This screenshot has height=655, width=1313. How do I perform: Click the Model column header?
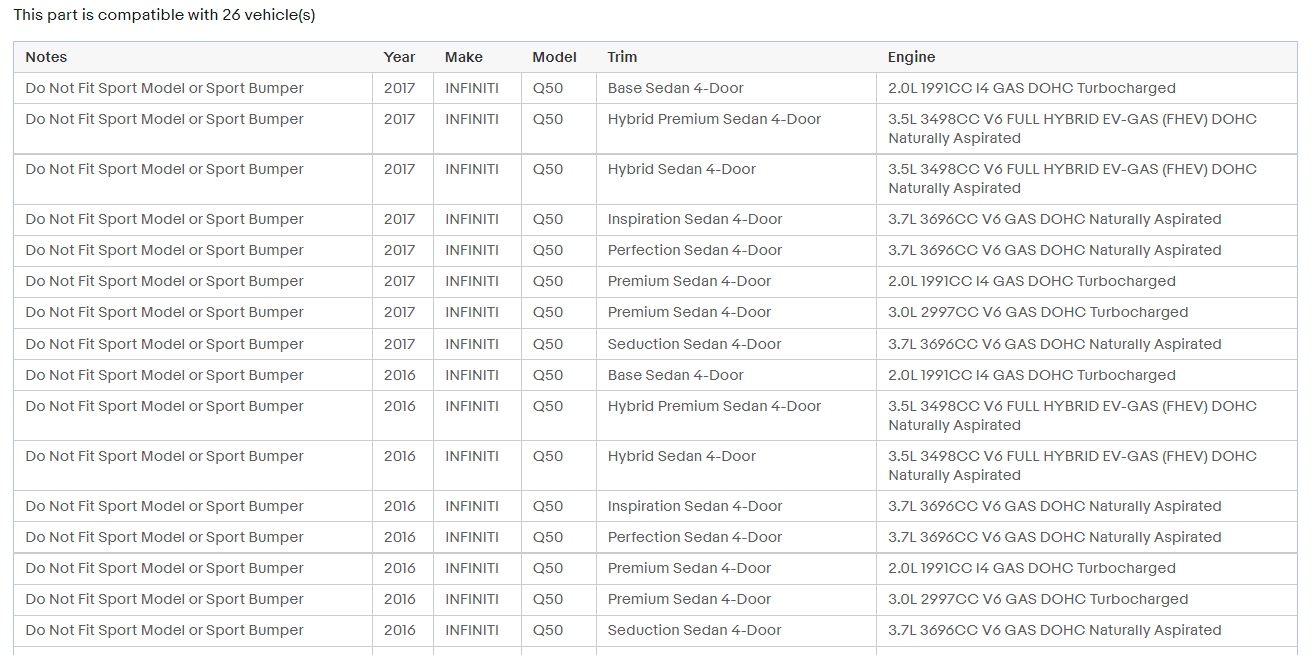tap(554, 57)
